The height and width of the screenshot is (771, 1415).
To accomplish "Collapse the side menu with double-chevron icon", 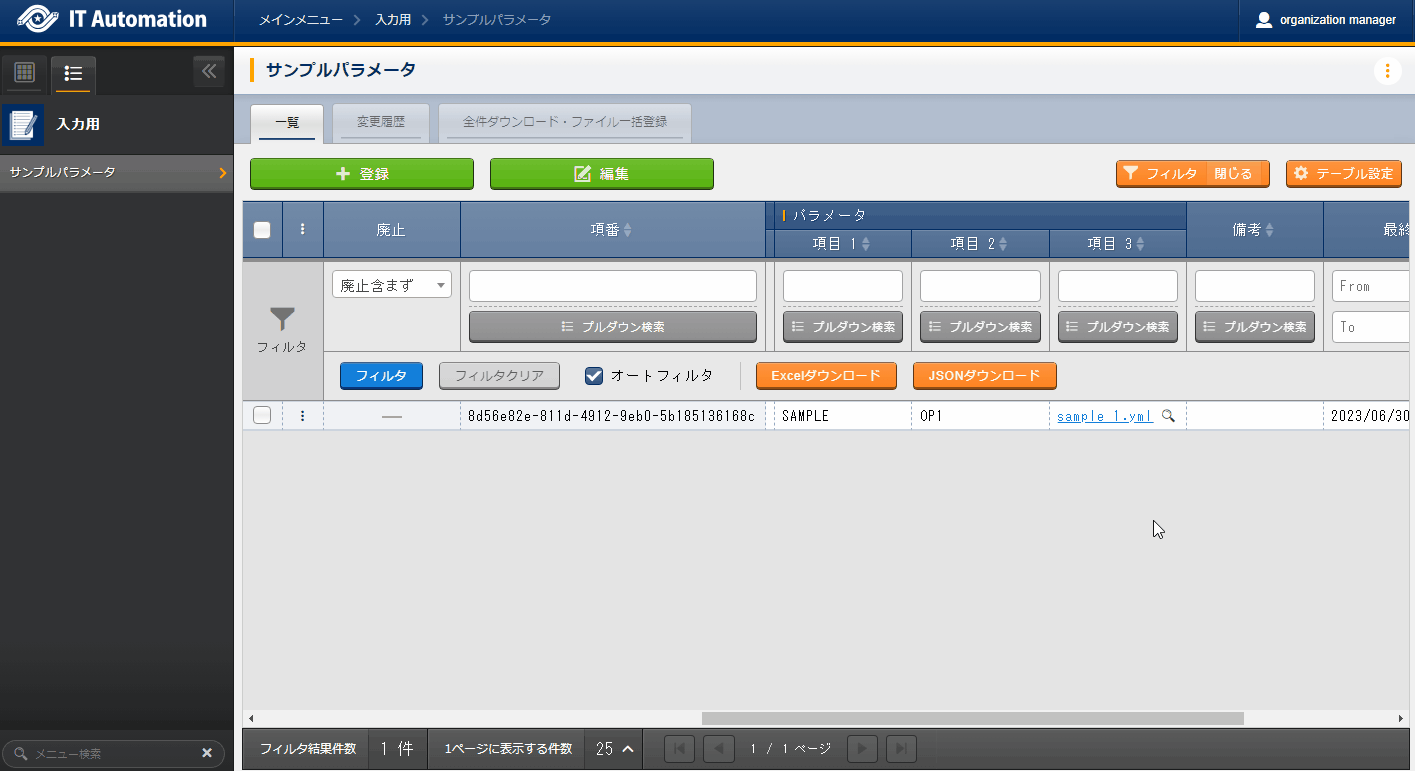I will (209, 72).
